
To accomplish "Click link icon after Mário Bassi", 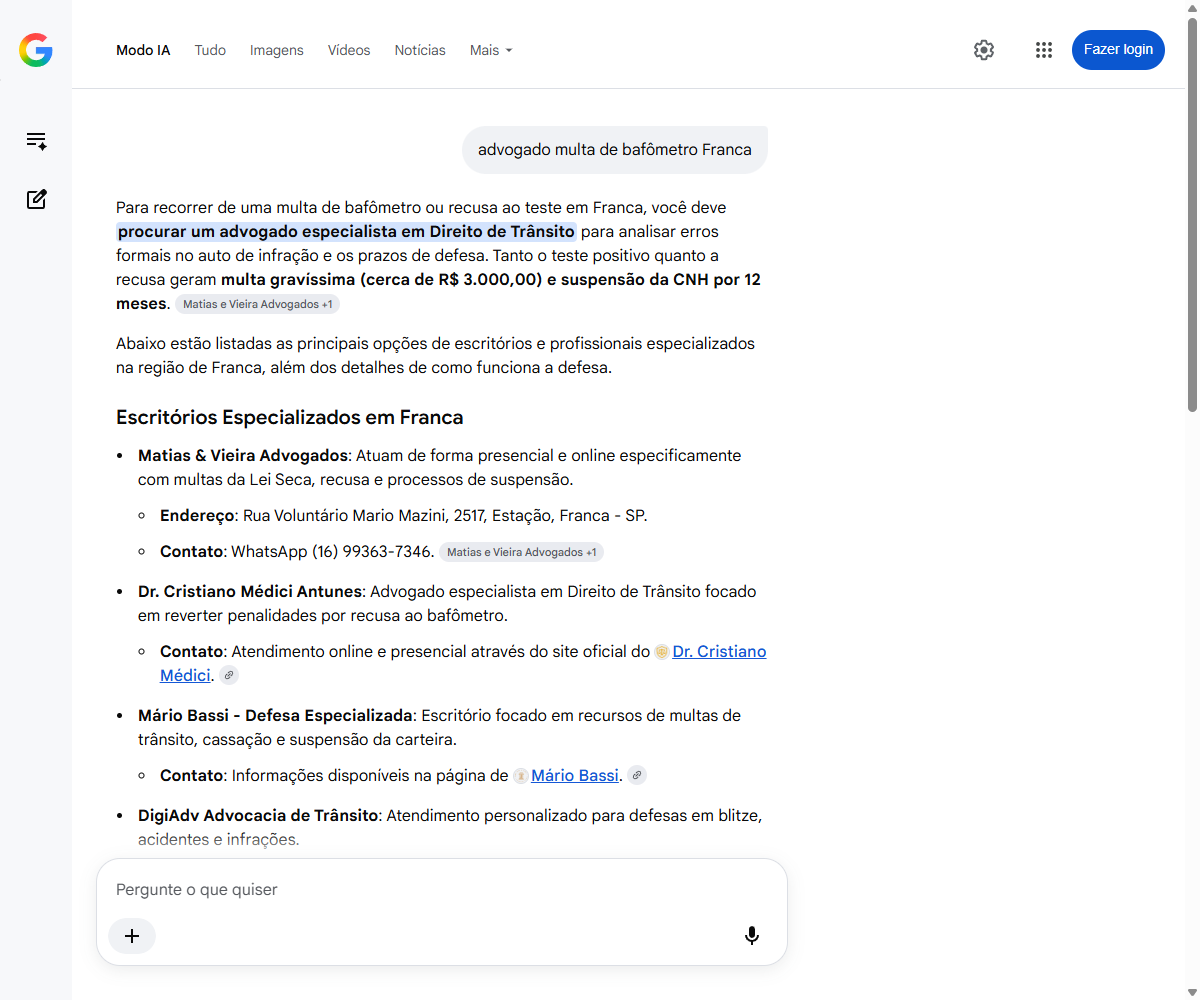I will pos(637,775).
